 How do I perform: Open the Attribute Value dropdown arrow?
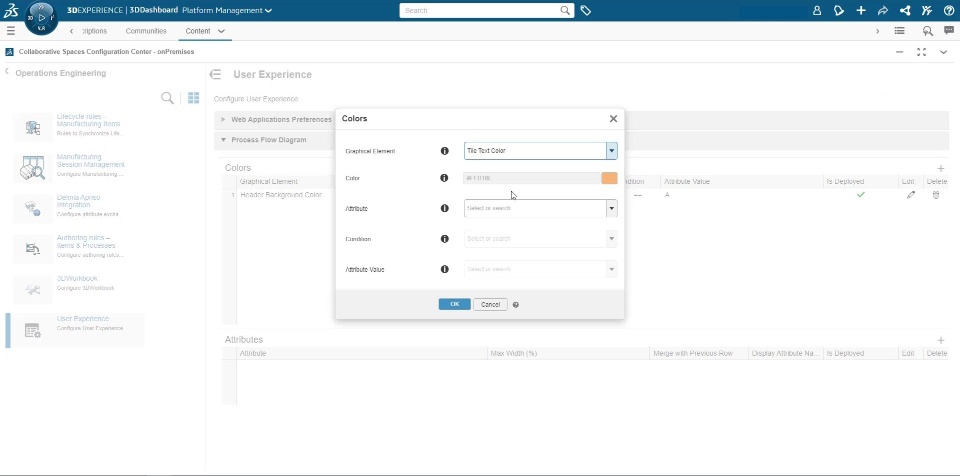click(611, 269)
